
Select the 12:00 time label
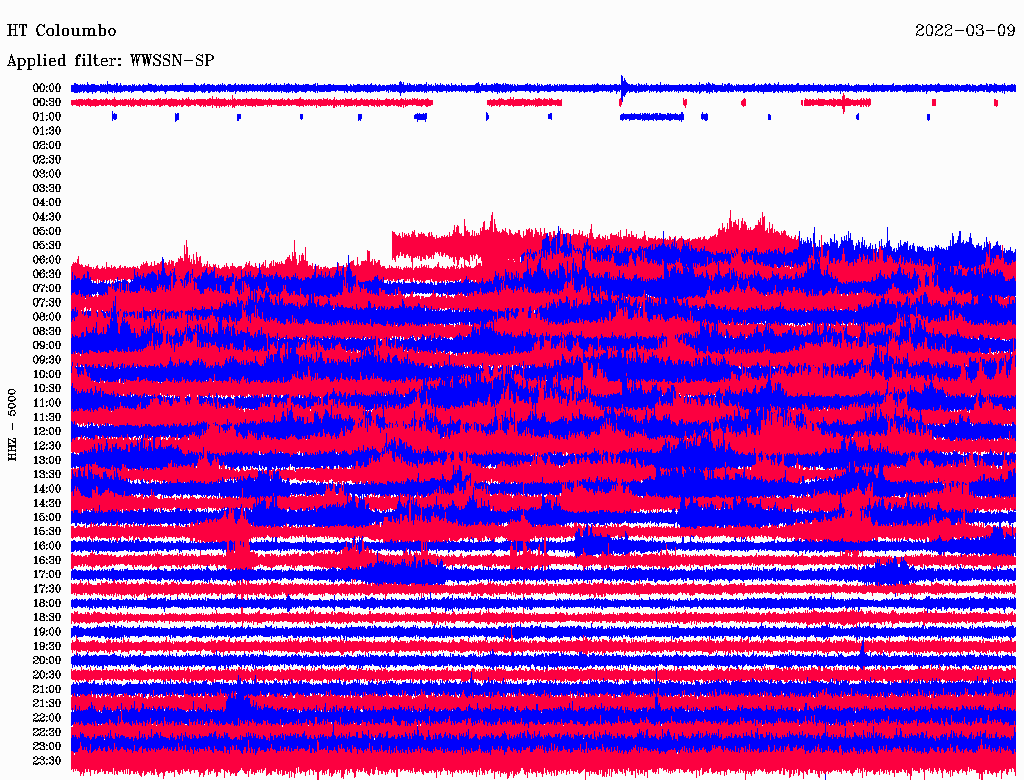47,431
